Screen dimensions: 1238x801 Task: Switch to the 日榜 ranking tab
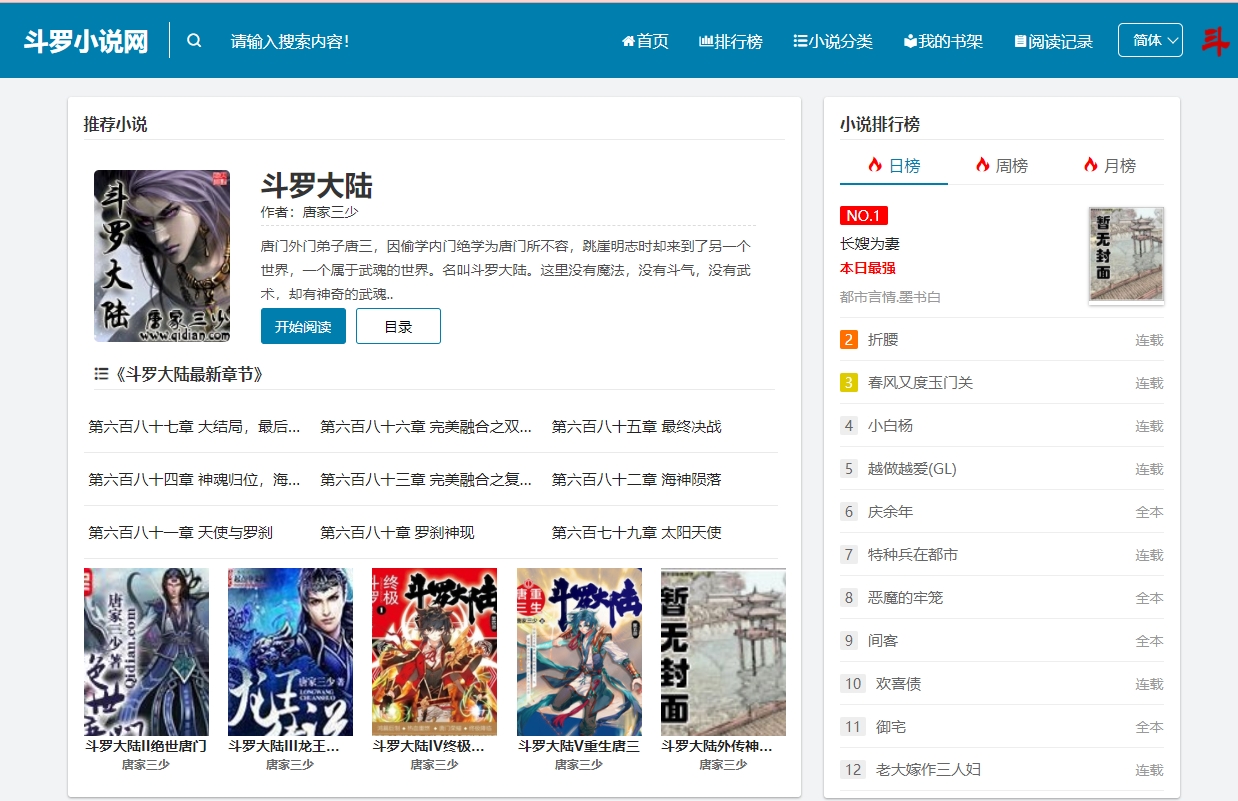894,165
